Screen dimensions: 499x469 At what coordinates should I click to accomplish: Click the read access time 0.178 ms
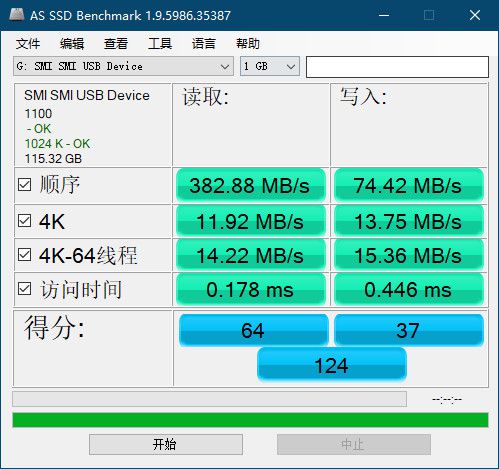tap(250, 289)
